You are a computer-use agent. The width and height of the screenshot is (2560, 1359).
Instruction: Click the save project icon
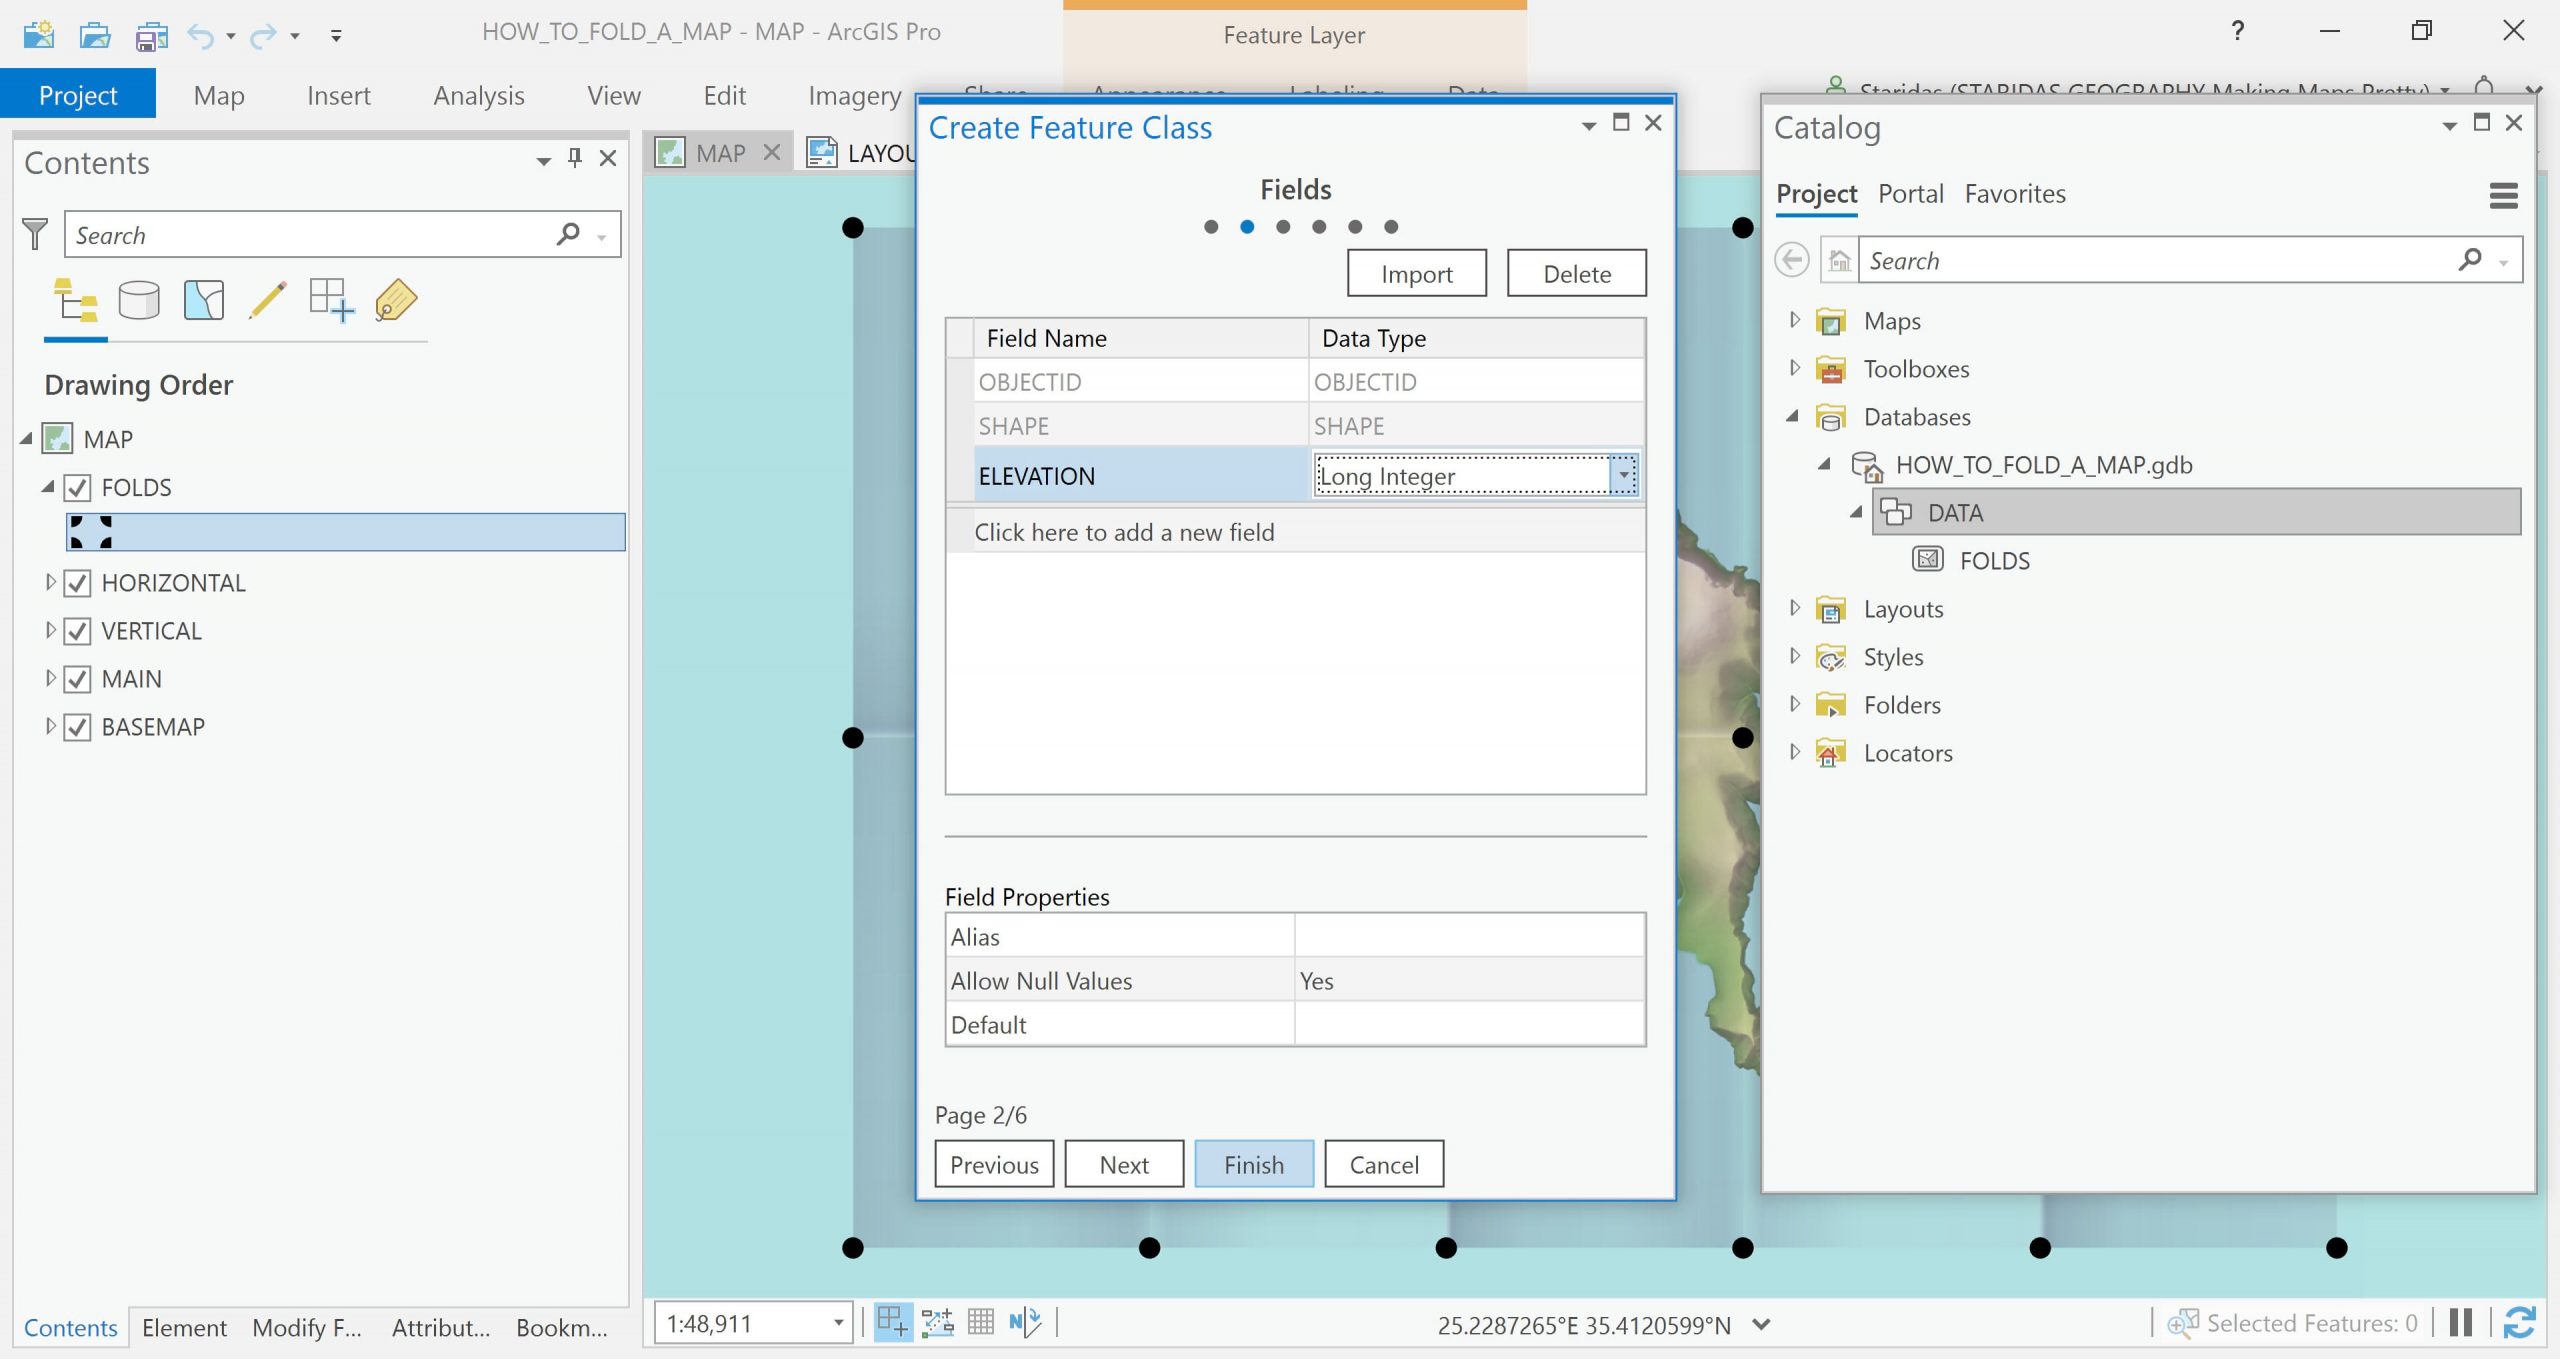coord(151,36)
